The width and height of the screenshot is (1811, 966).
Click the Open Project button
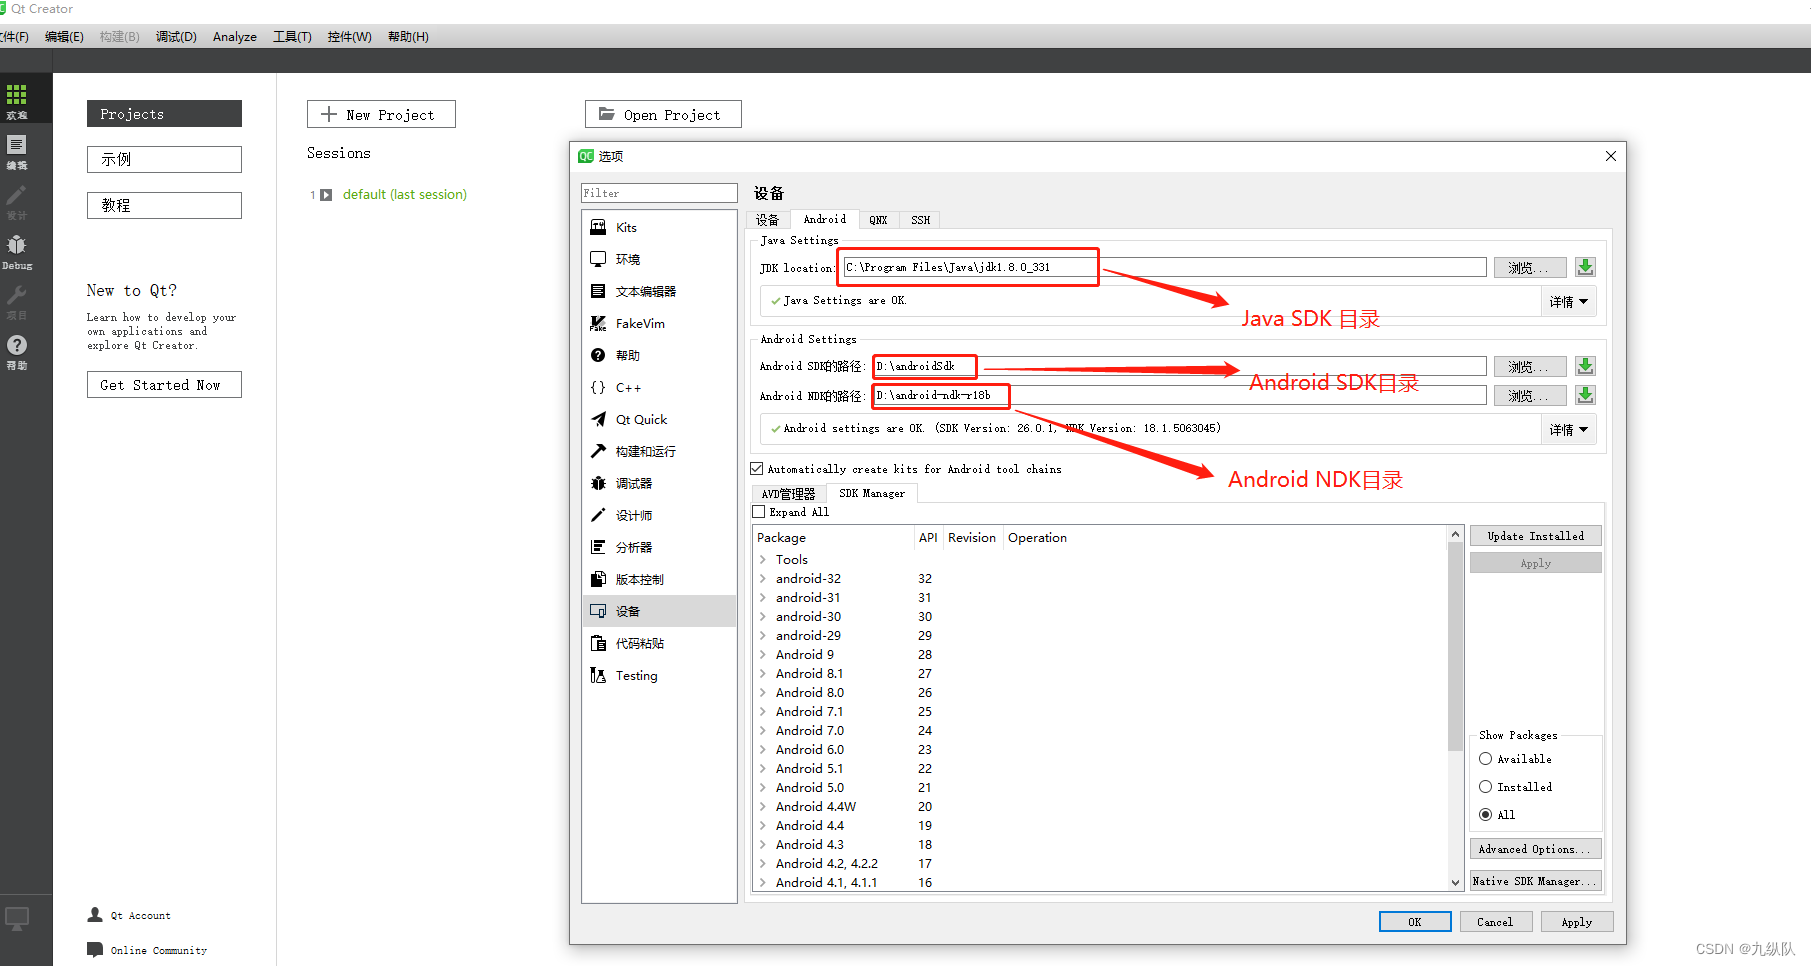tap(663, 114)
